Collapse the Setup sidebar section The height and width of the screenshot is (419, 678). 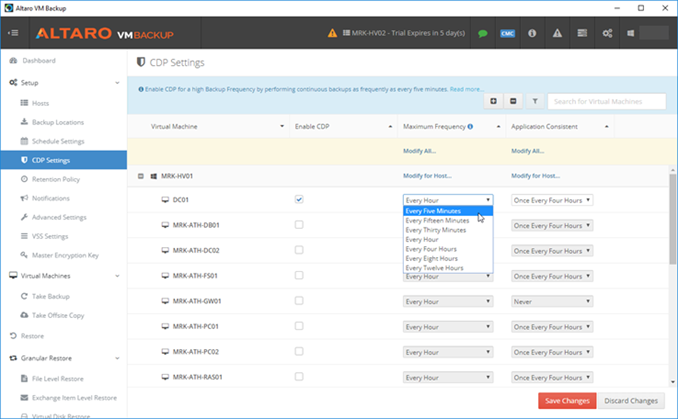point(117,83)
